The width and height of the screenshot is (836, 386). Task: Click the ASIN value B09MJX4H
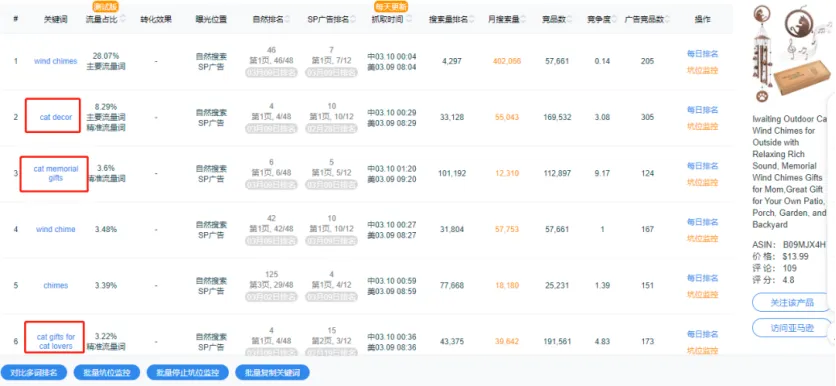click(805, 245)
